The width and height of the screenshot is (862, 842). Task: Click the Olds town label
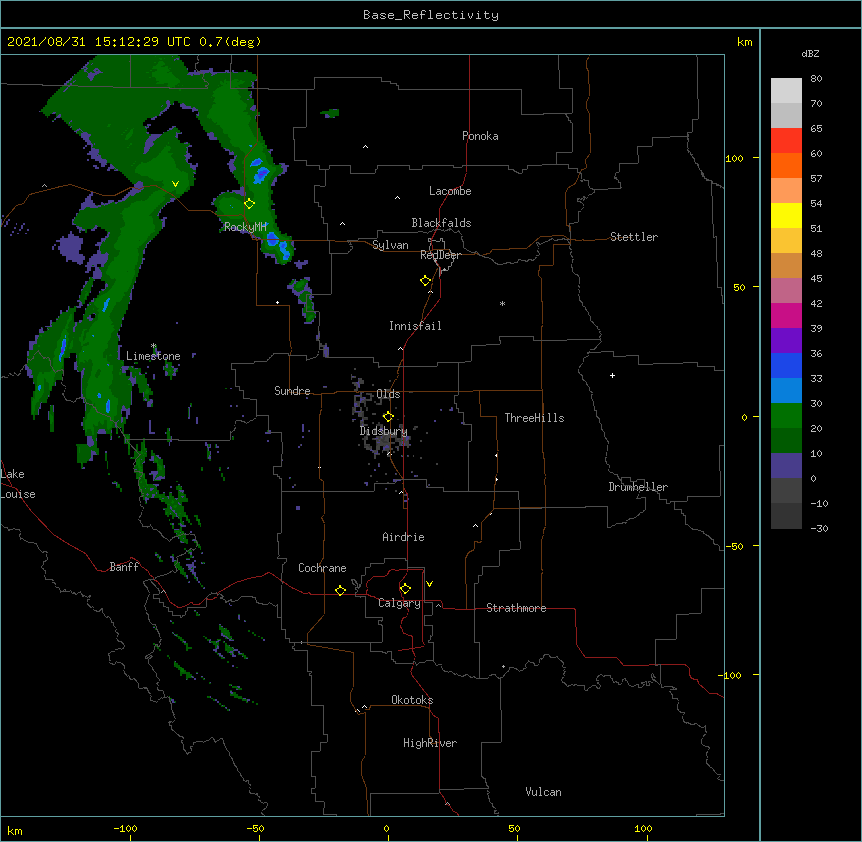coord(388,394)
